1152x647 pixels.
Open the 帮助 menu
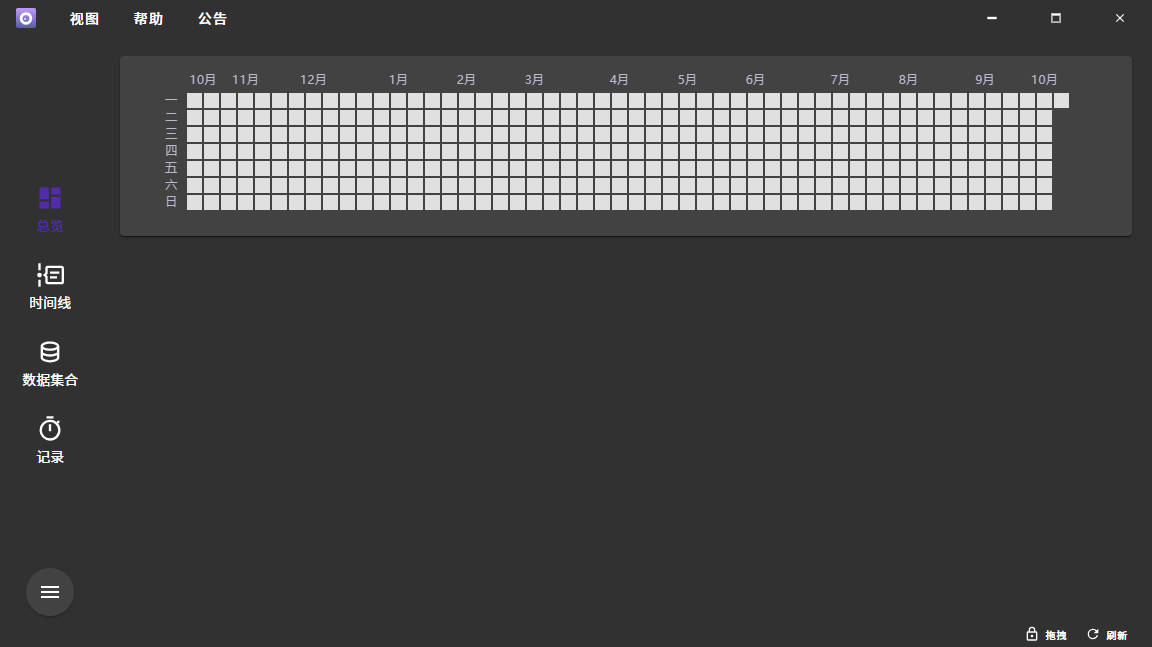tap(148, 19)
